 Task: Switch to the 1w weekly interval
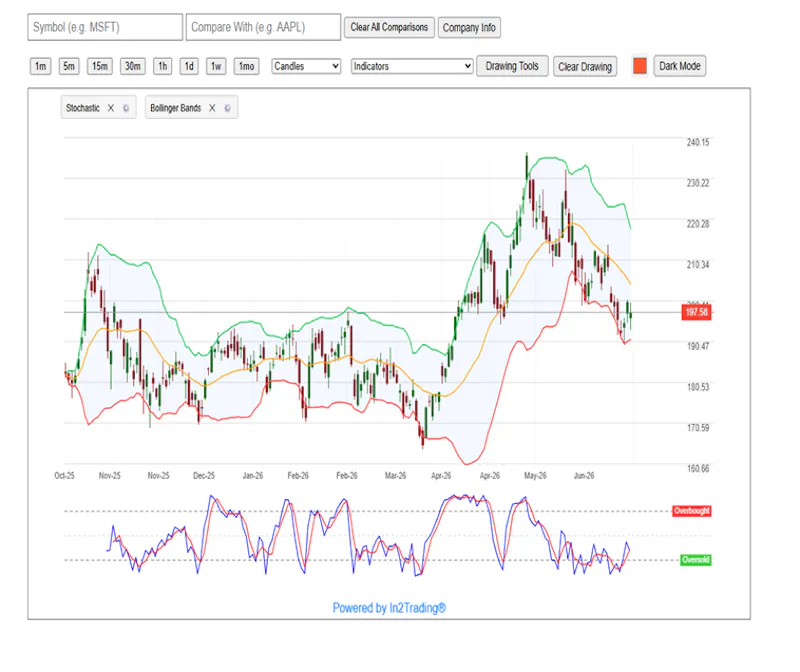pos(216,66)
